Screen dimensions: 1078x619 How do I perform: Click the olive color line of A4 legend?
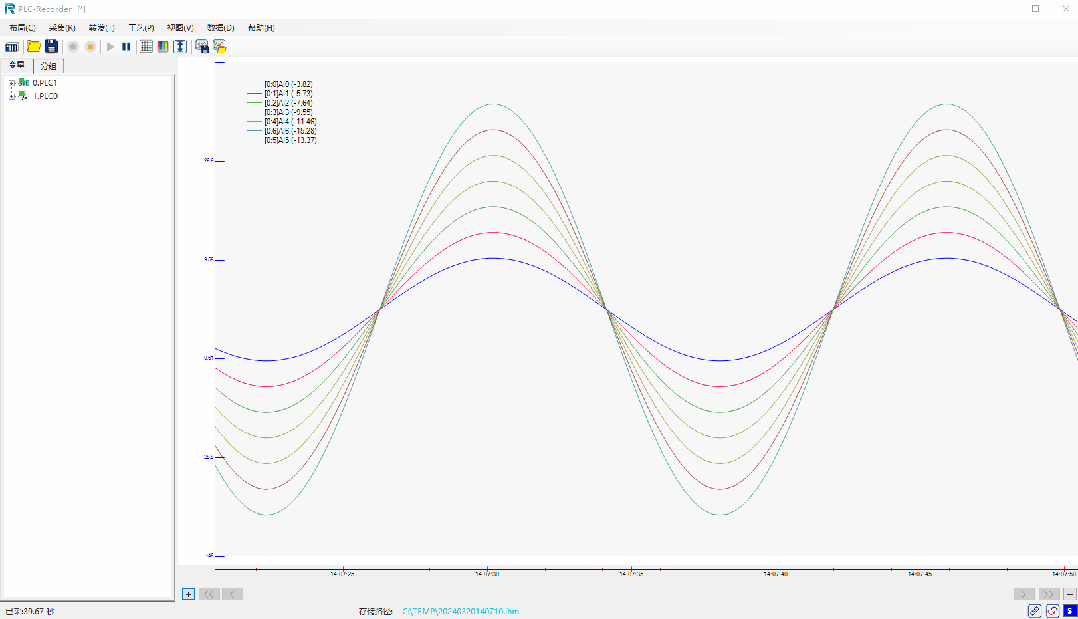[254, 122]
